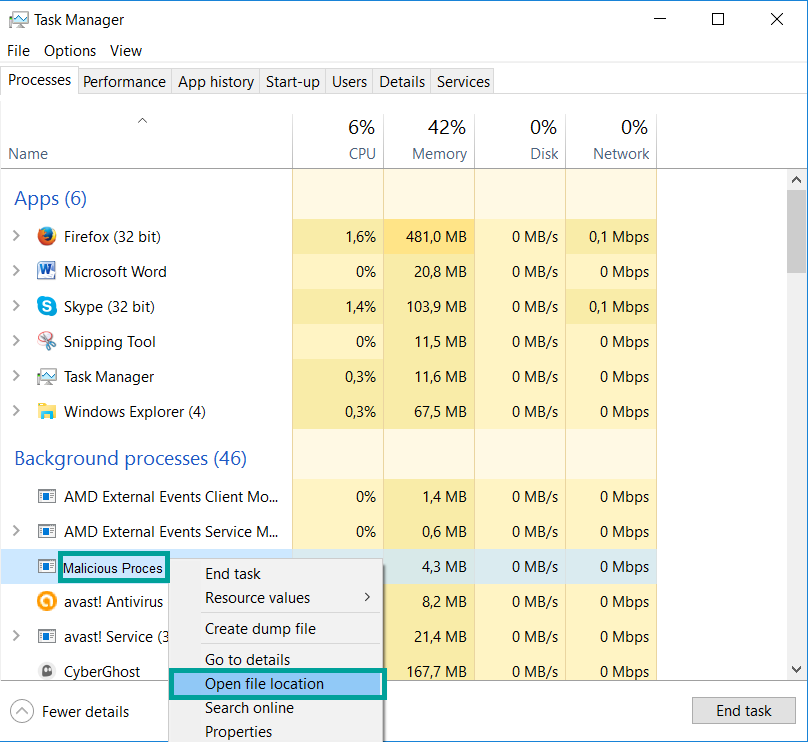
Task: Click the Skype app icon
Action: point(46,307)
